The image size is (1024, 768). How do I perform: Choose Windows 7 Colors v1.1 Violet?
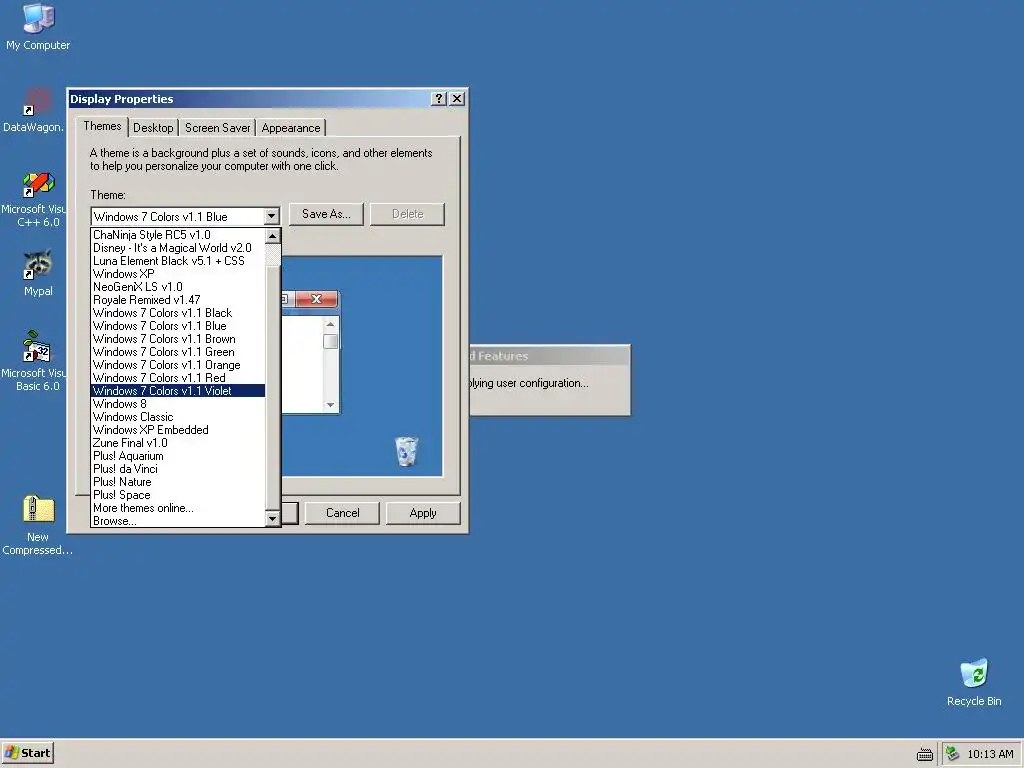point(178,391)
